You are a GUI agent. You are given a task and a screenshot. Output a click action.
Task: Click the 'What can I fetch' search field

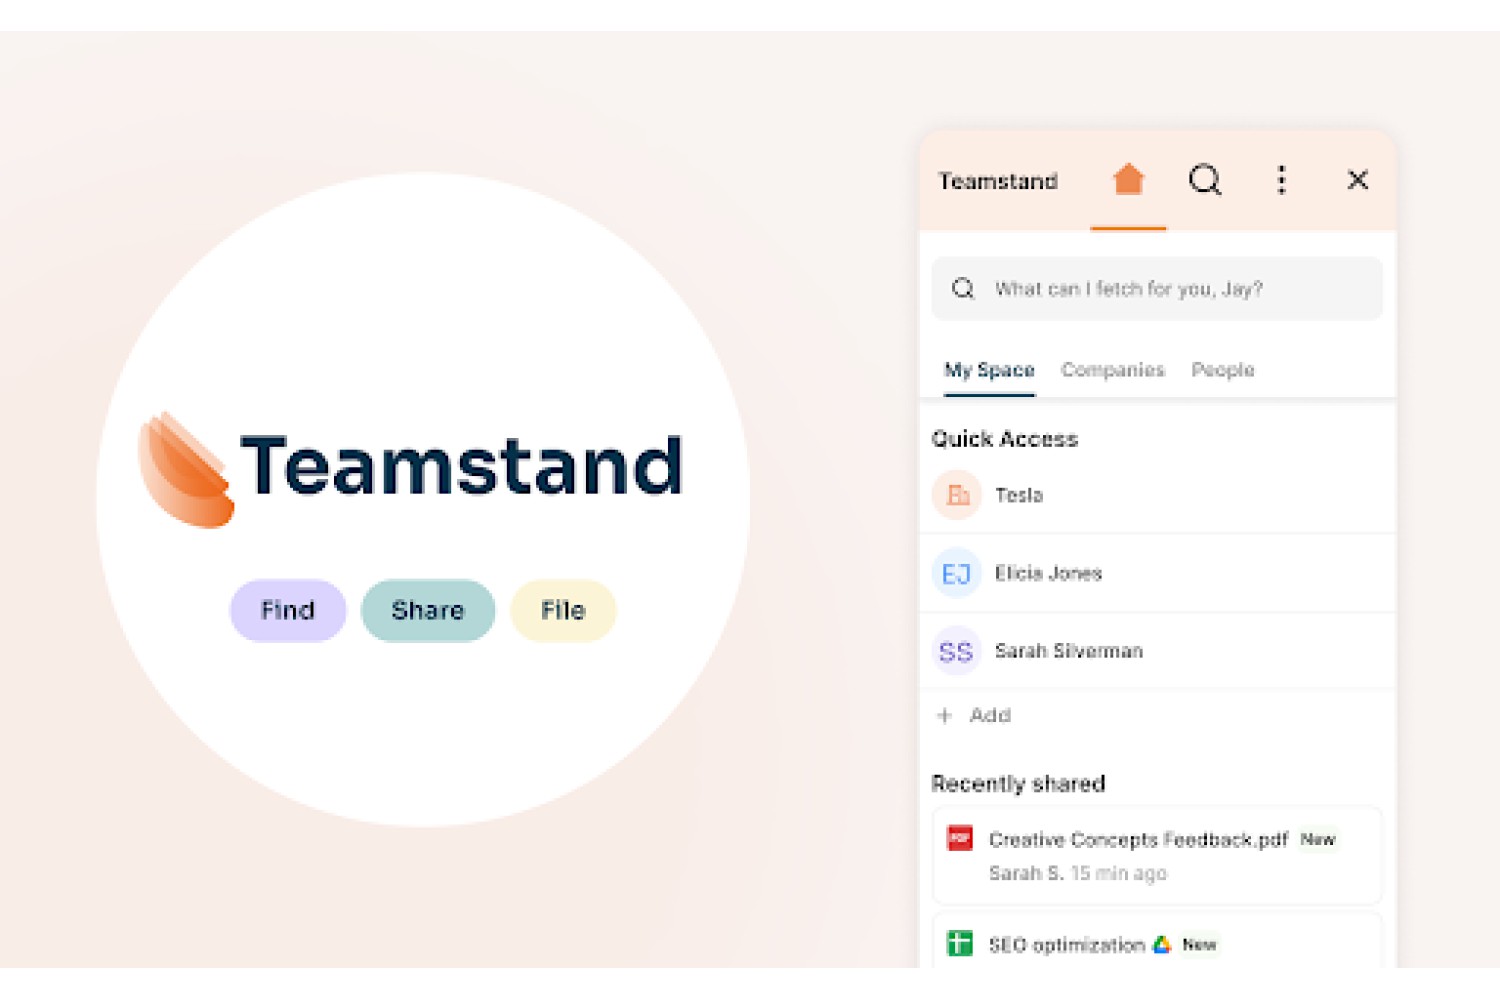pyautogui.click(x=1157, y=289)
